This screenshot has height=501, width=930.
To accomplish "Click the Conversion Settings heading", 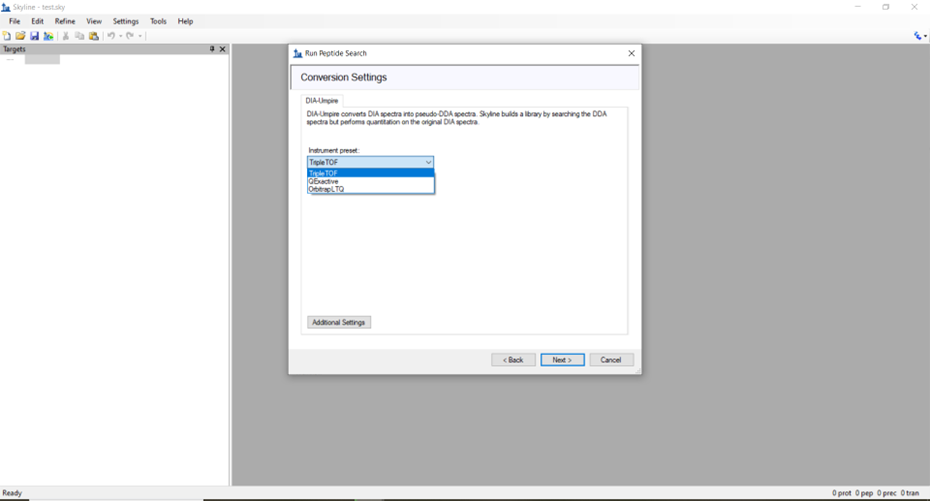I will pyautogui.click(x=343, y=78).
